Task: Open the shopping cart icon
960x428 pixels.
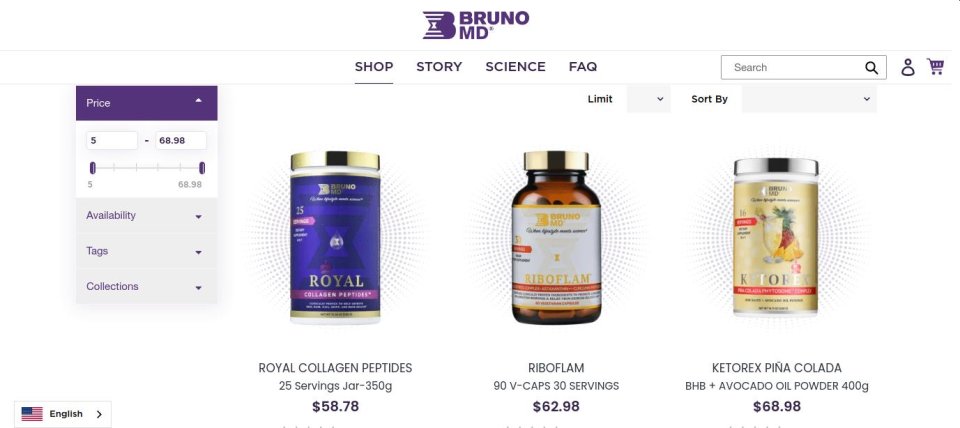Action: [x=935, y=66]
